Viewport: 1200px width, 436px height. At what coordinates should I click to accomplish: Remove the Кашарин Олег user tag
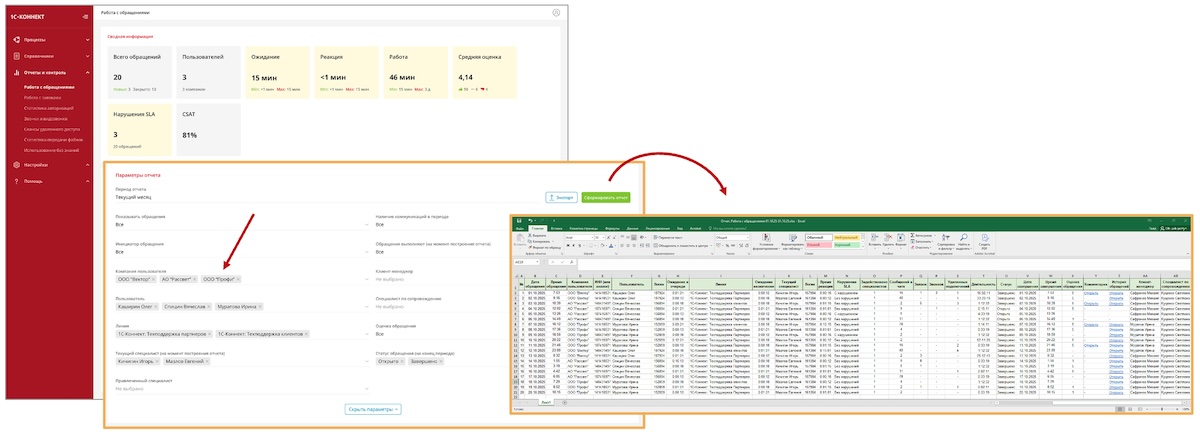tap(156, 306)
